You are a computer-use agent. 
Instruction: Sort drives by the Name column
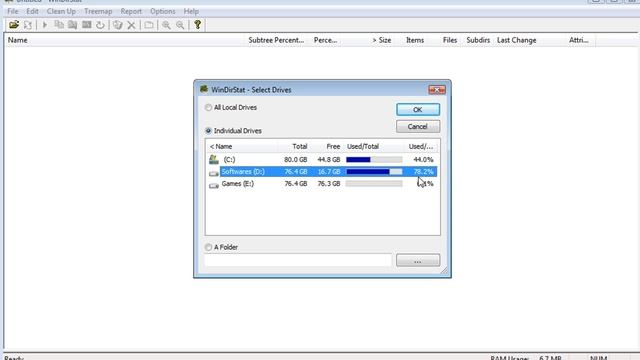pos(243,146)
